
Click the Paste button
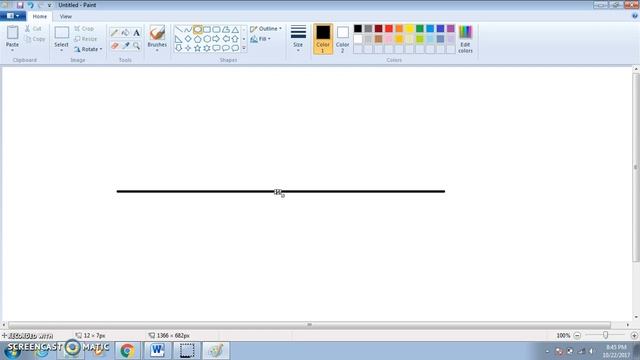tap(12, 36)
